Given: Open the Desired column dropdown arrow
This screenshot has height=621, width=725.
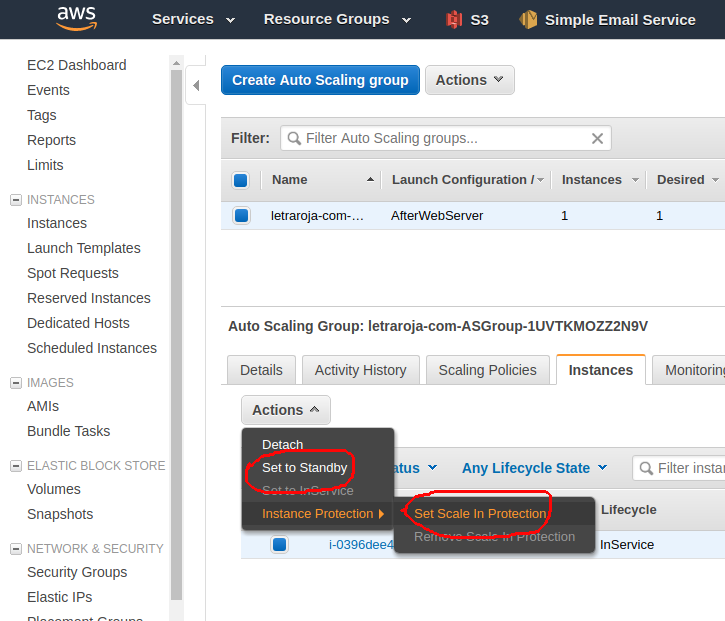Looking at the screenshot, I should point(715,180).
